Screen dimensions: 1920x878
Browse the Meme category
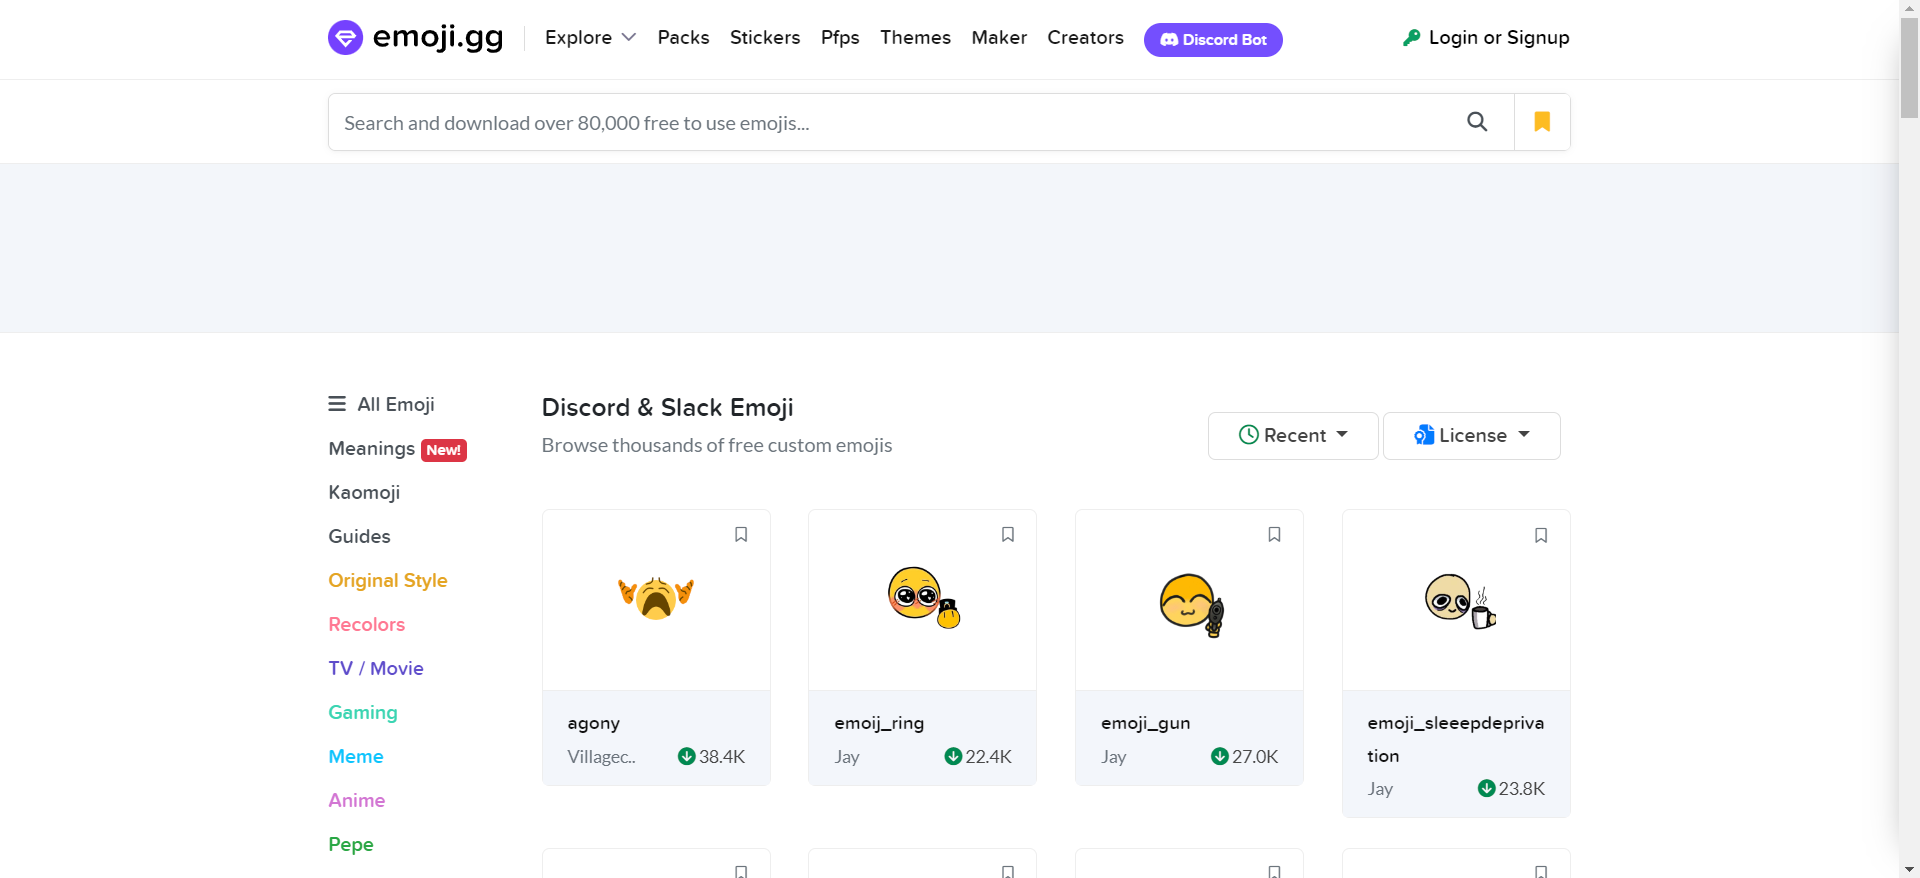pyautogui.click(x=356, y=757)
